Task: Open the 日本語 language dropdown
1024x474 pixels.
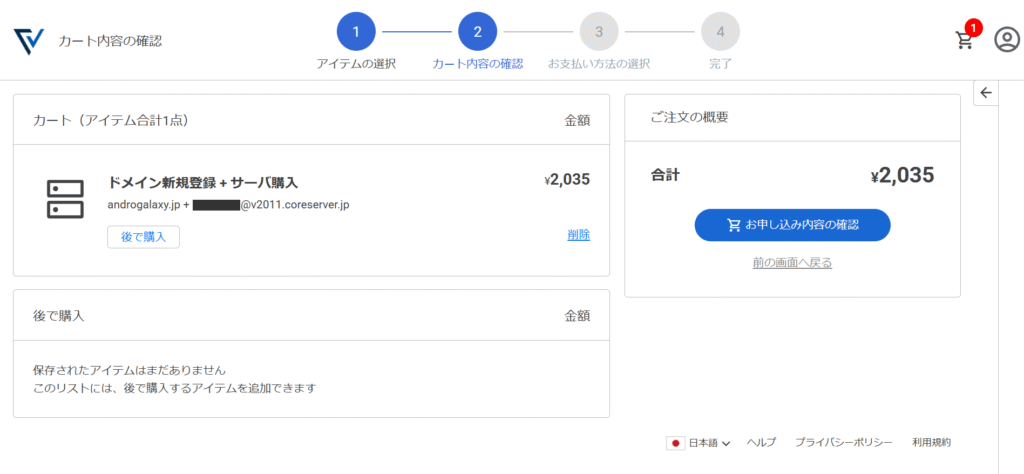Action: click(x=709, y=443)
